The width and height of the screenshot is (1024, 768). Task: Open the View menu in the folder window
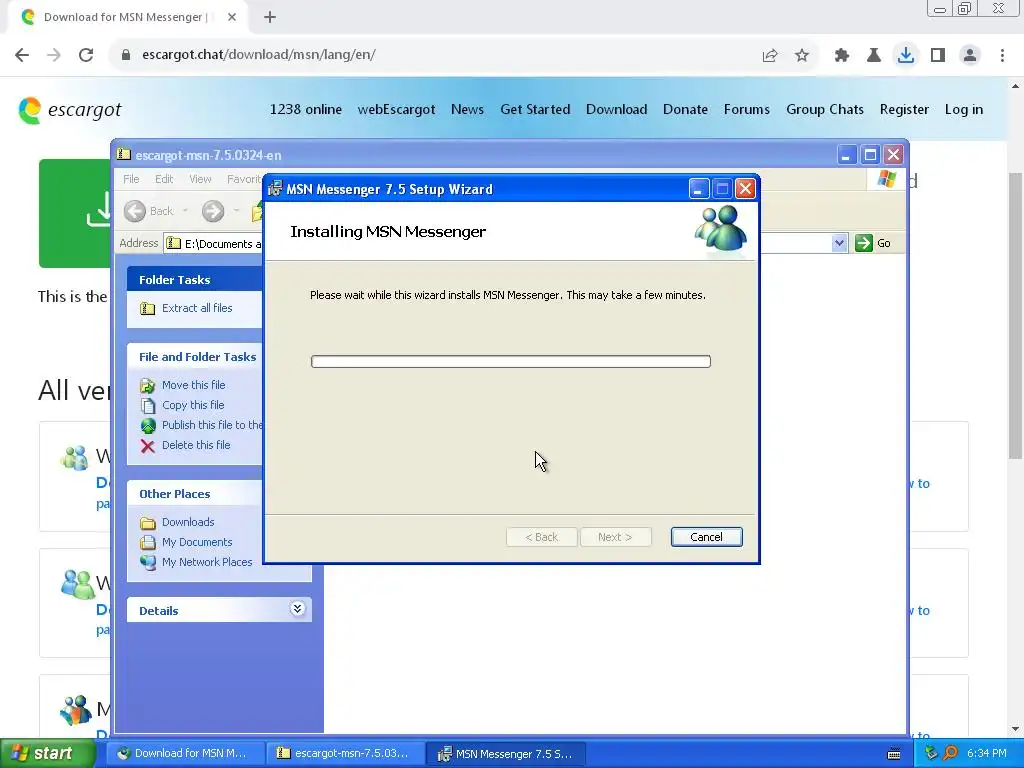[x=200, y=179]
